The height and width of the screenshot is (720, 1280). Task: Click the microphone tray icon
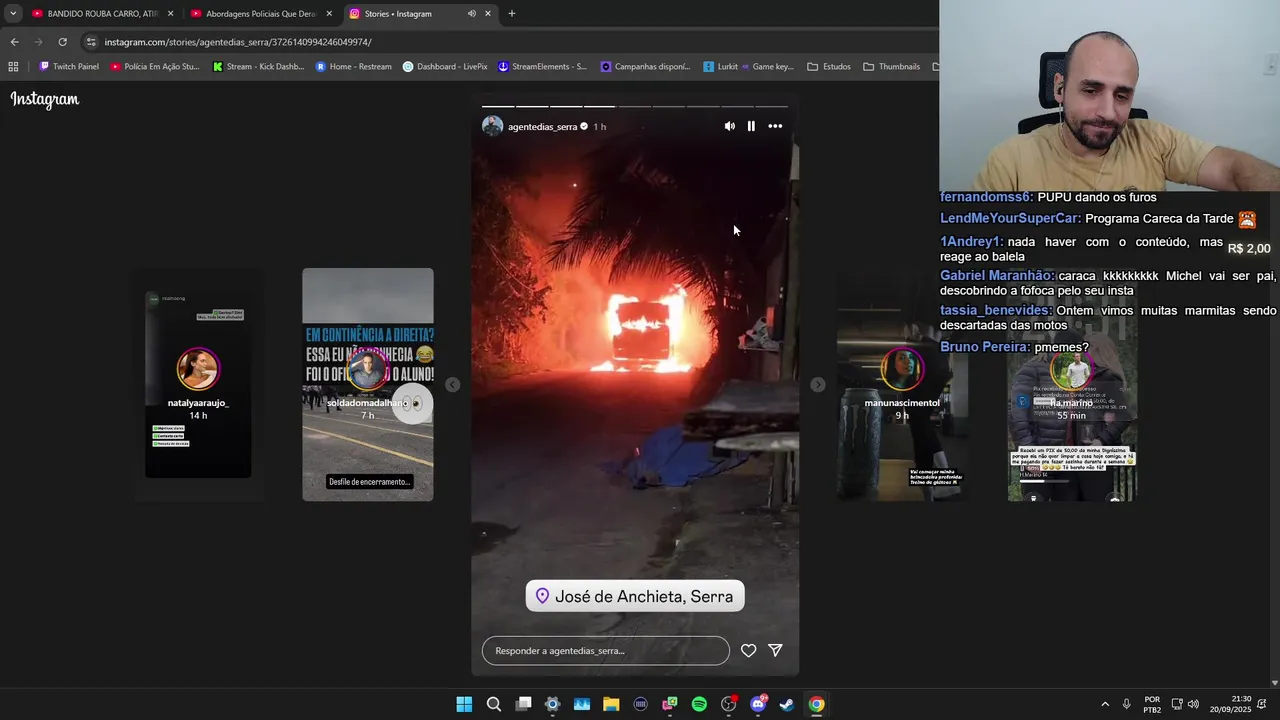click(x=1126, y=704)
